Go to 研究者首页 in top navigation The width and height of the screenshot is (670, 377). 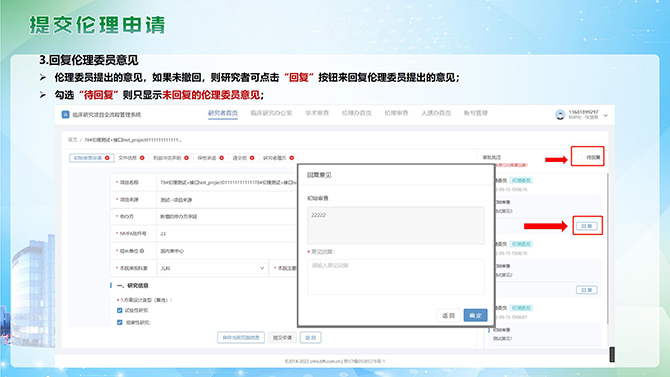point(223,113)
